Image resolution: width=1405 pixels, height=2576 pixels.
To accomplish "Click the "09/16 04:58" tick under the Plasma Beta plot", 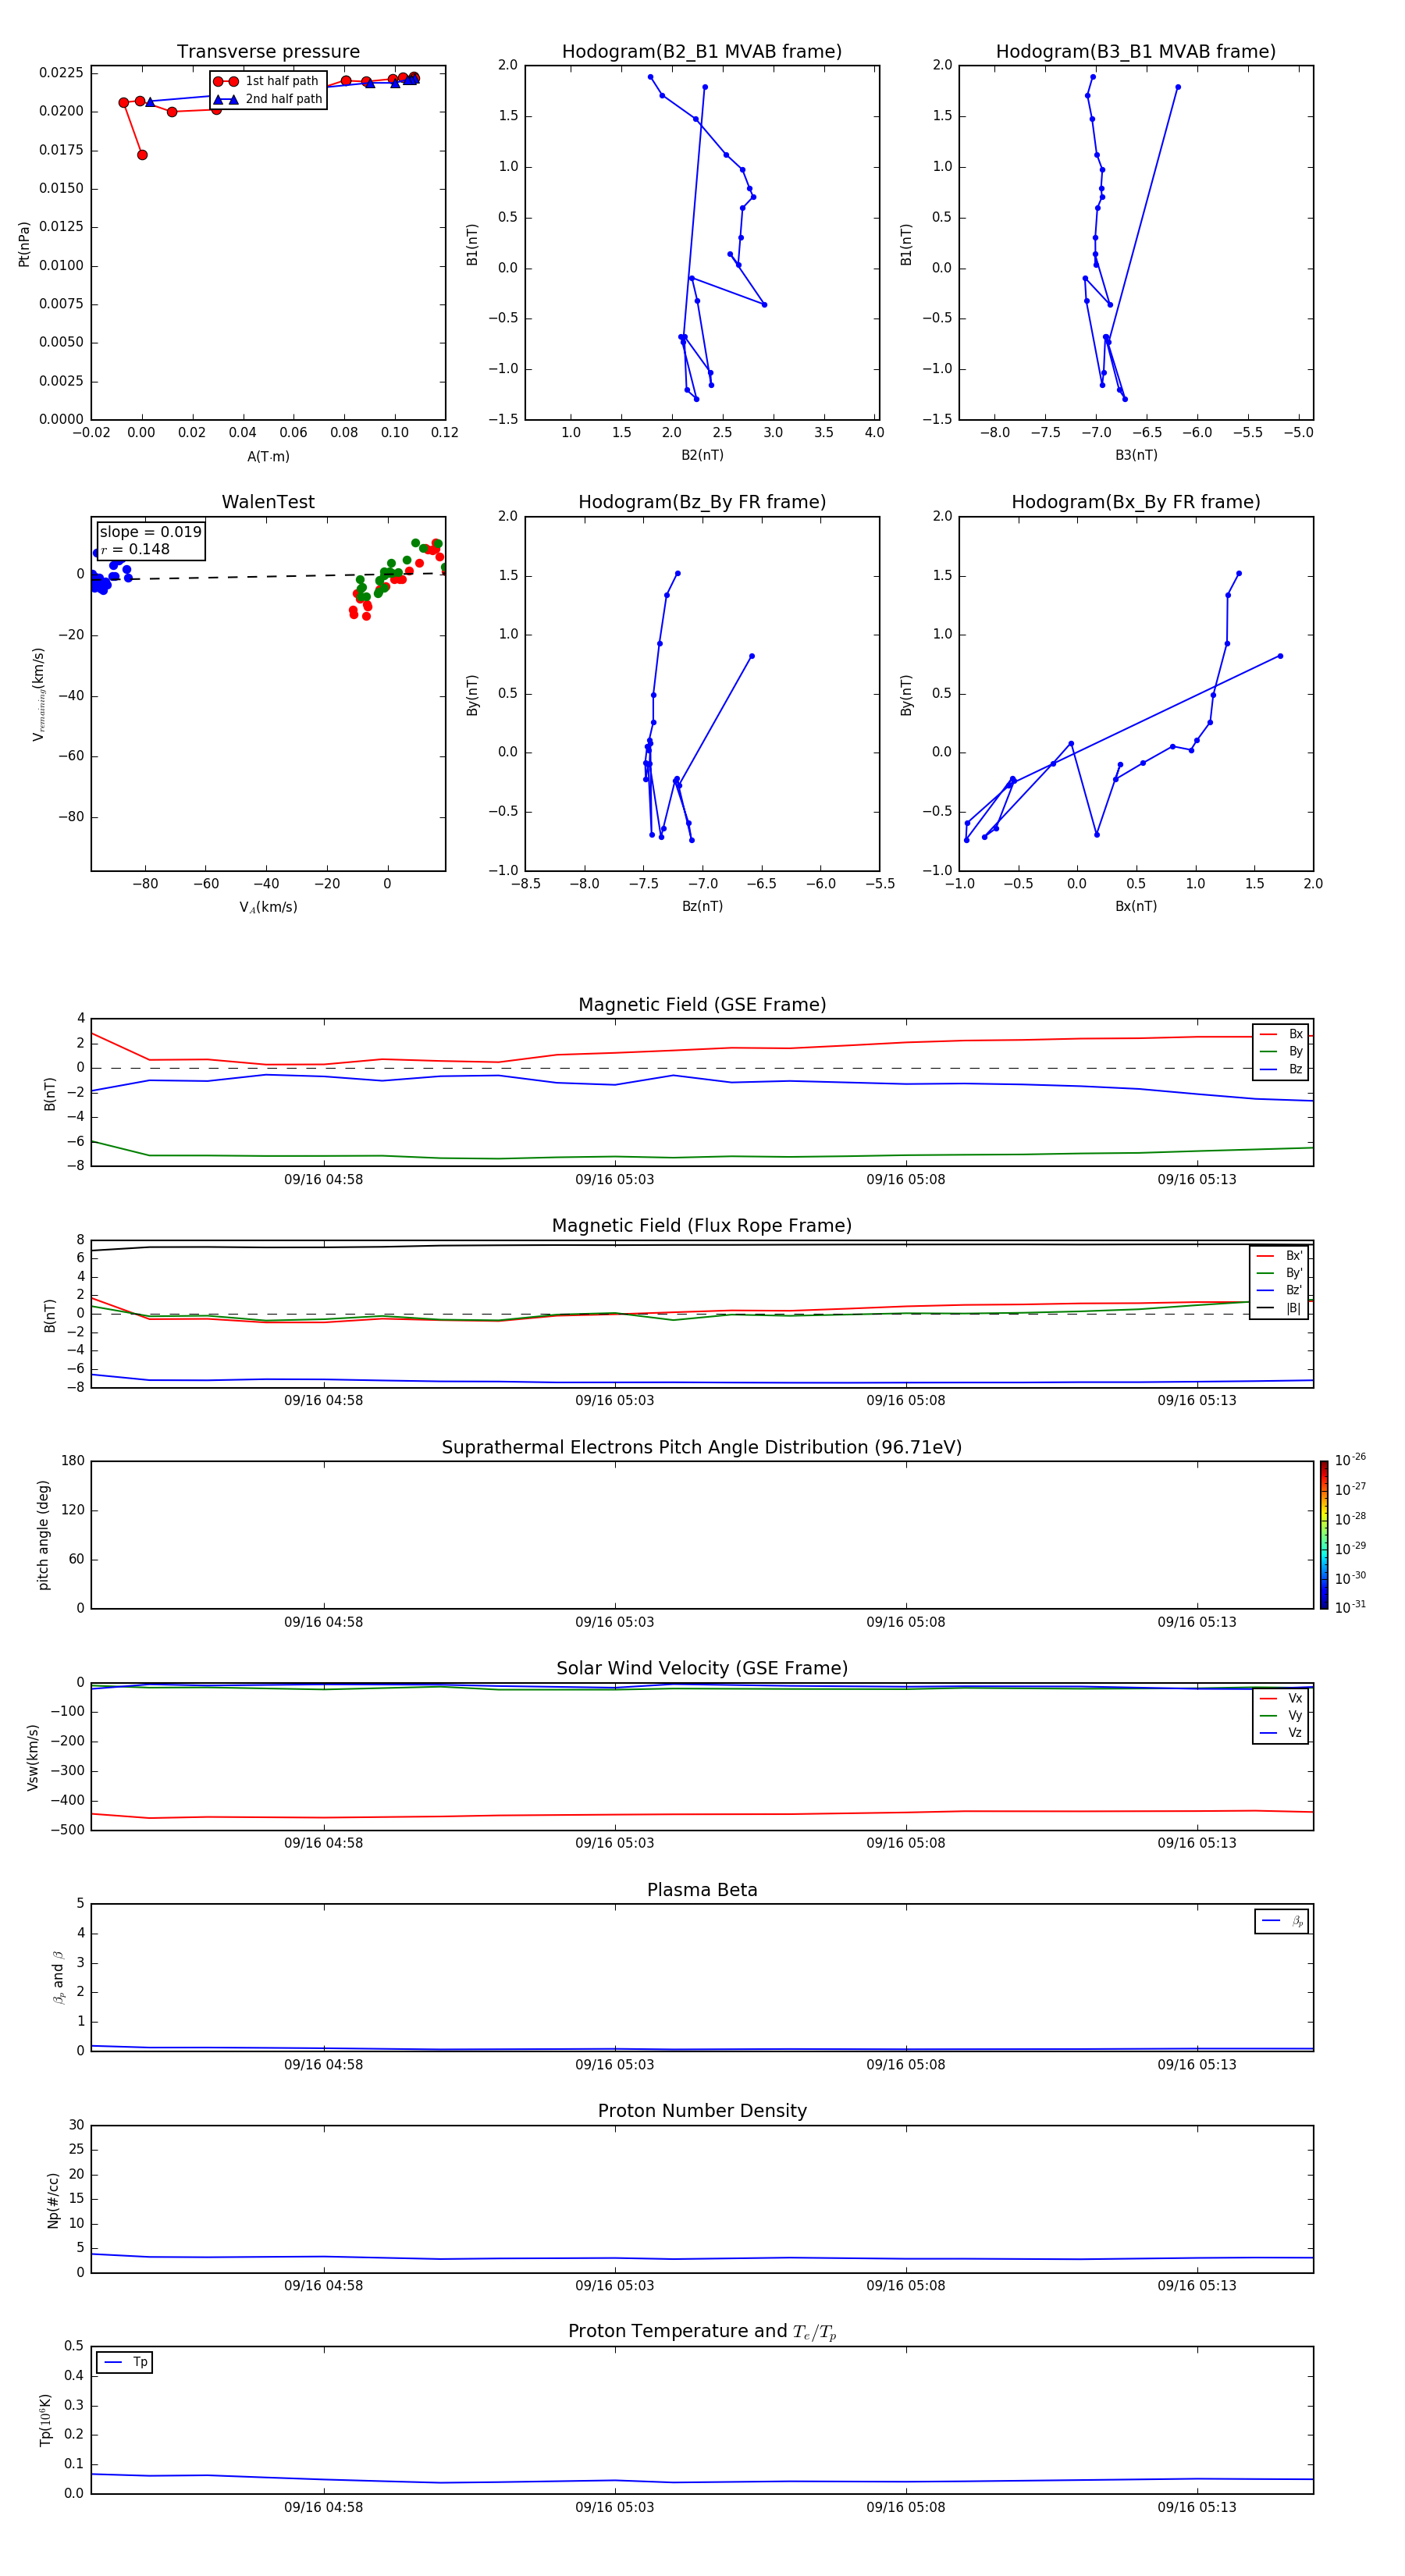I will (x=323, y=2065).
